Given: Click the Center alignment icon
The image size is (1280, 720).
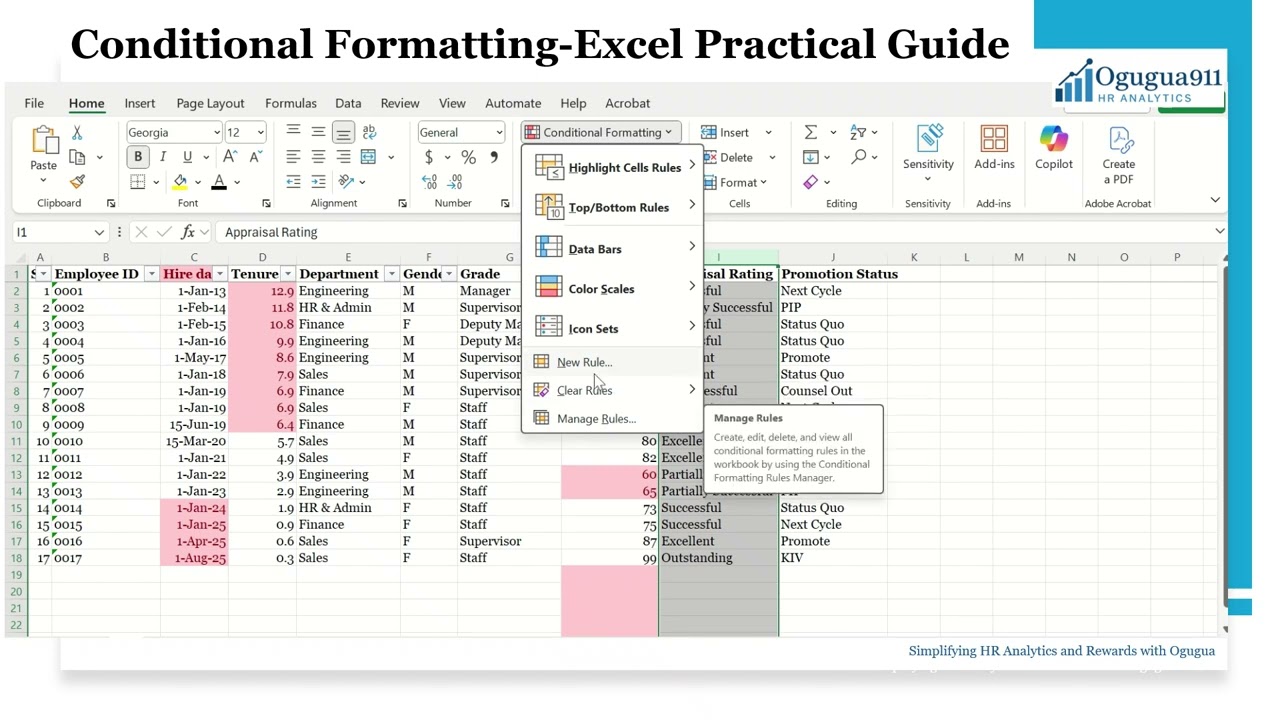Looking at the screenshot, I should (x=318, y=157).
